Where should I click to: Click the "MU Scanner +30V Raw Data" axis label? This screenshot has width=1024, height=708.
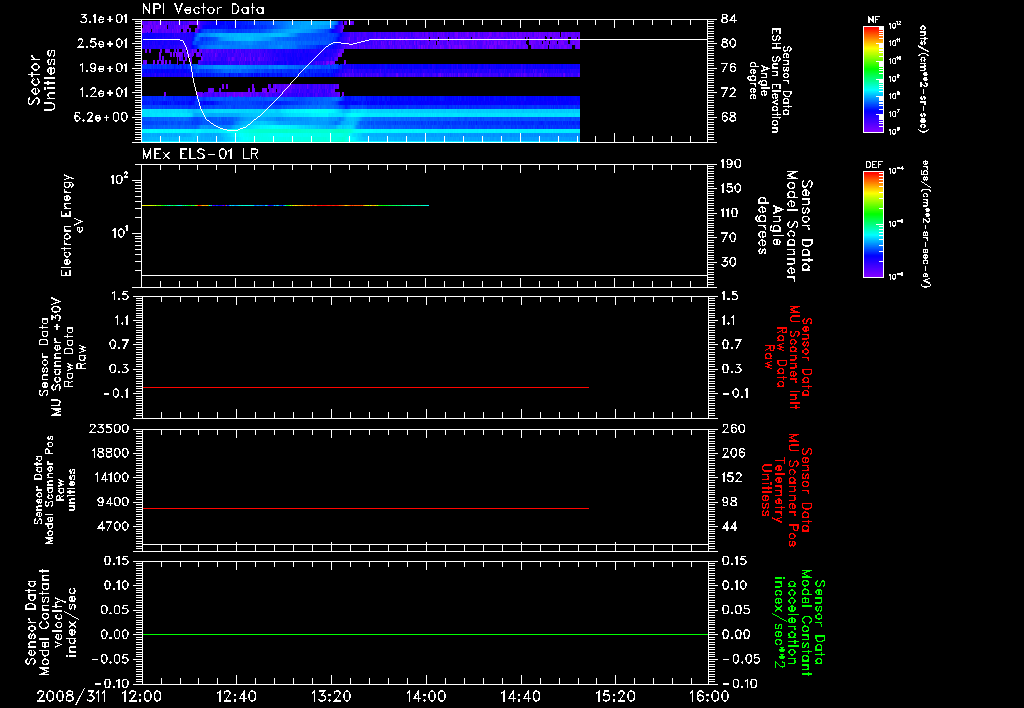(62, 356)
